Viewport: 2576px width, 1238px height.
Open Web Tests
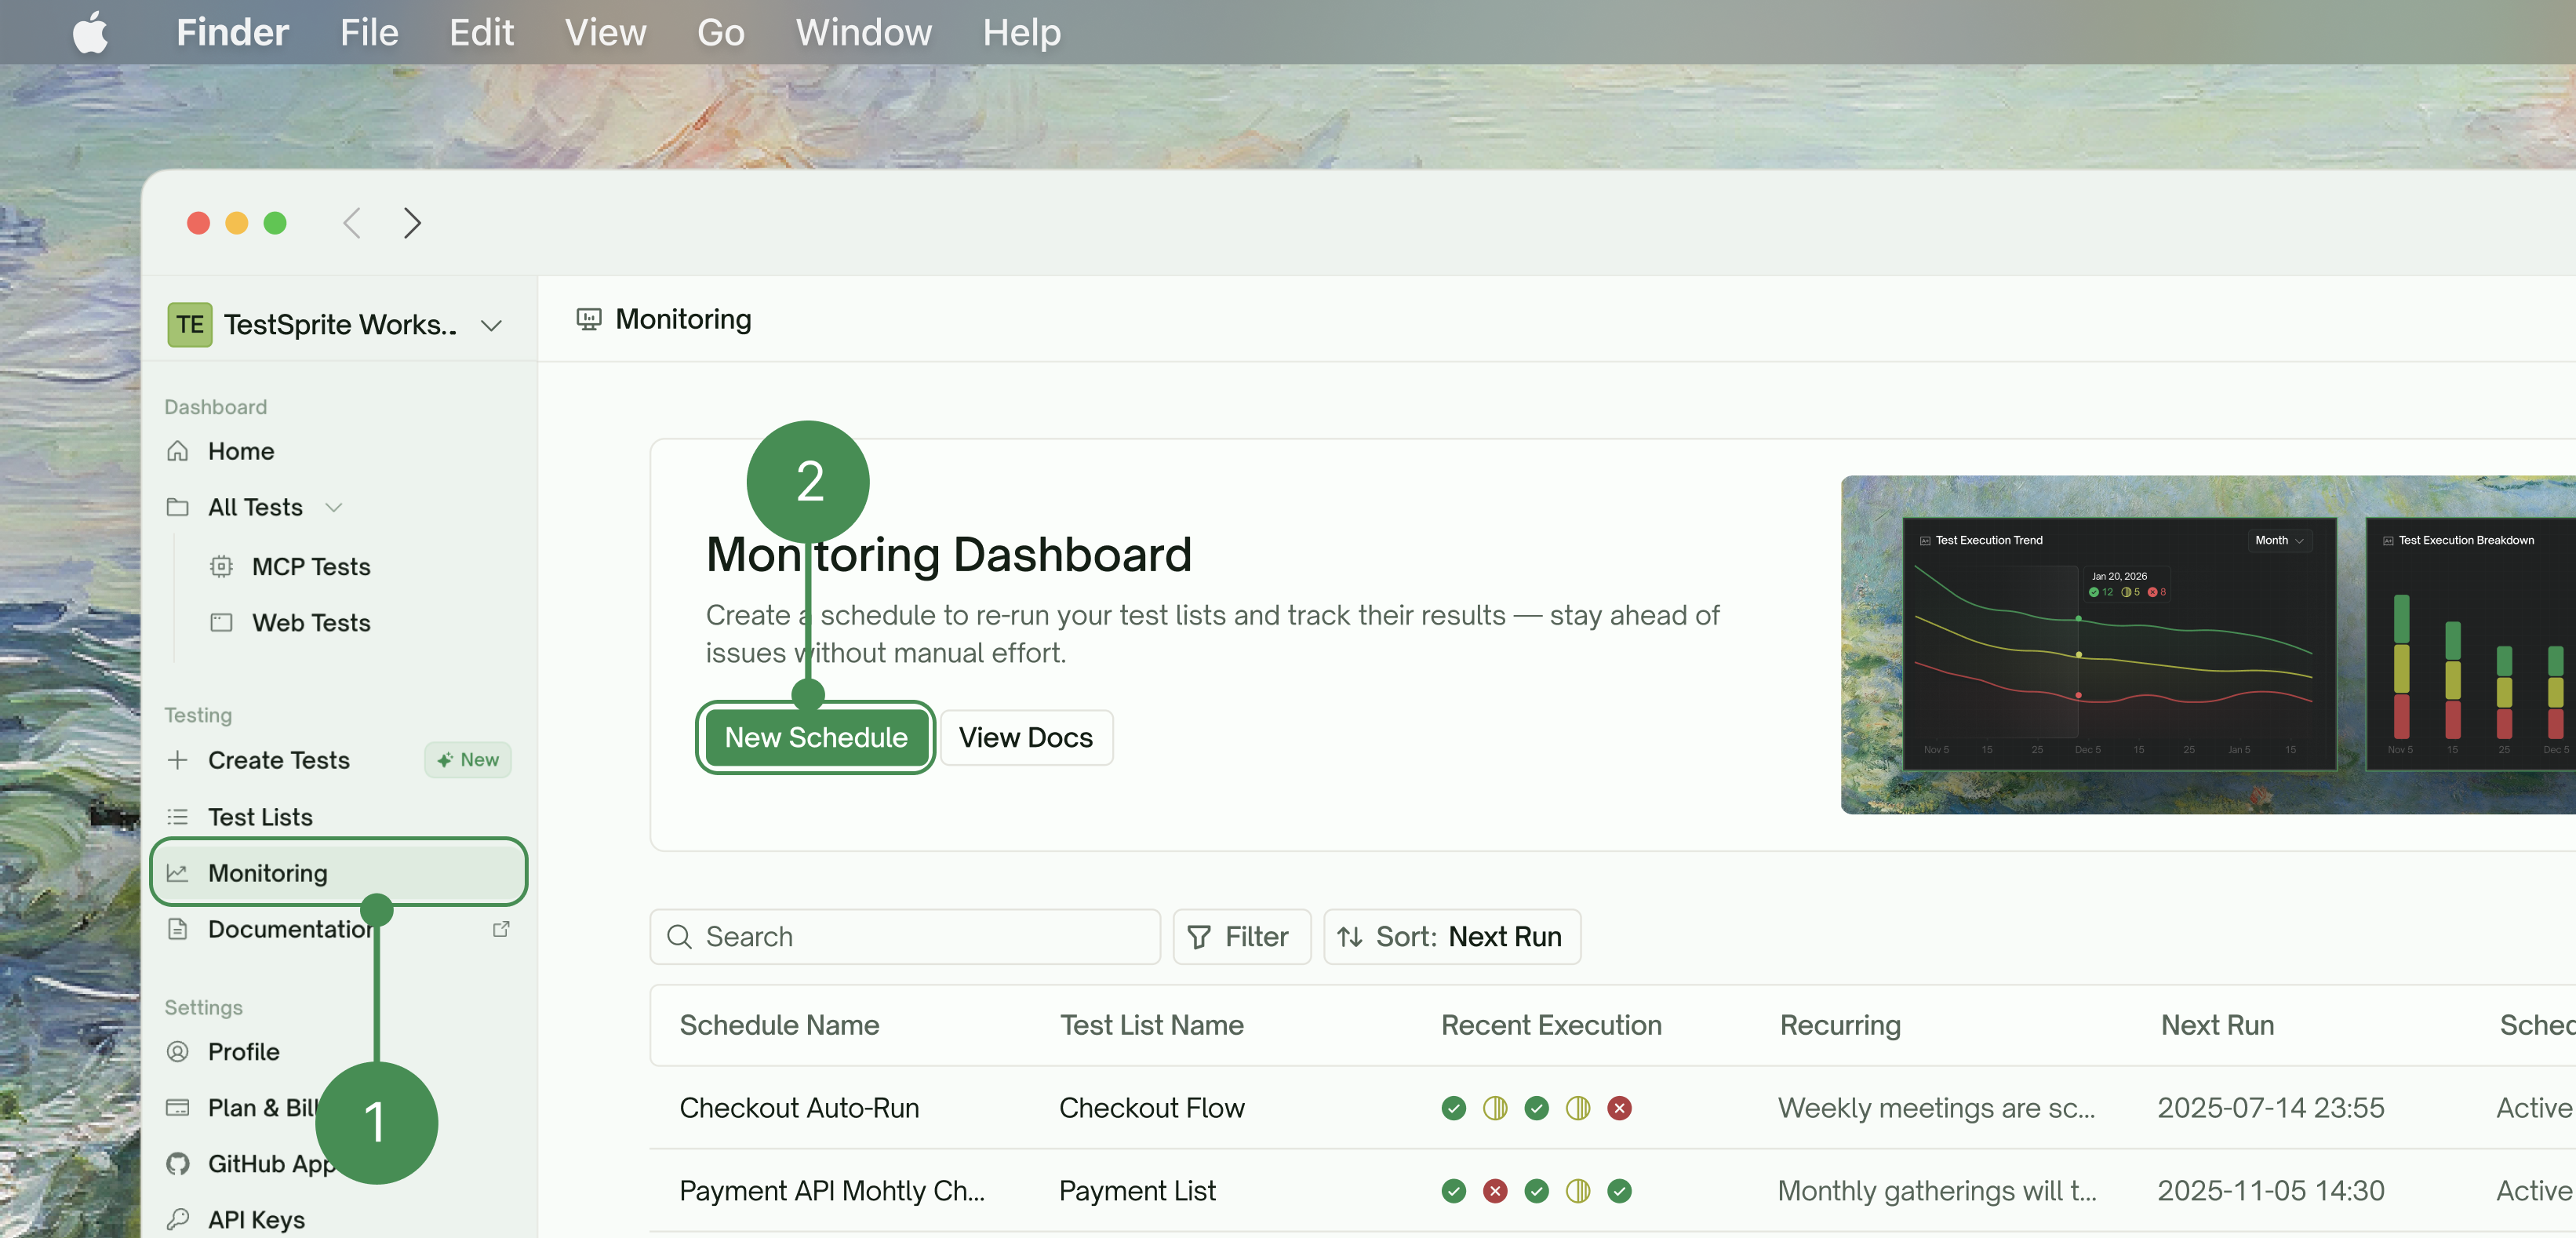click(x=311, y=622)
